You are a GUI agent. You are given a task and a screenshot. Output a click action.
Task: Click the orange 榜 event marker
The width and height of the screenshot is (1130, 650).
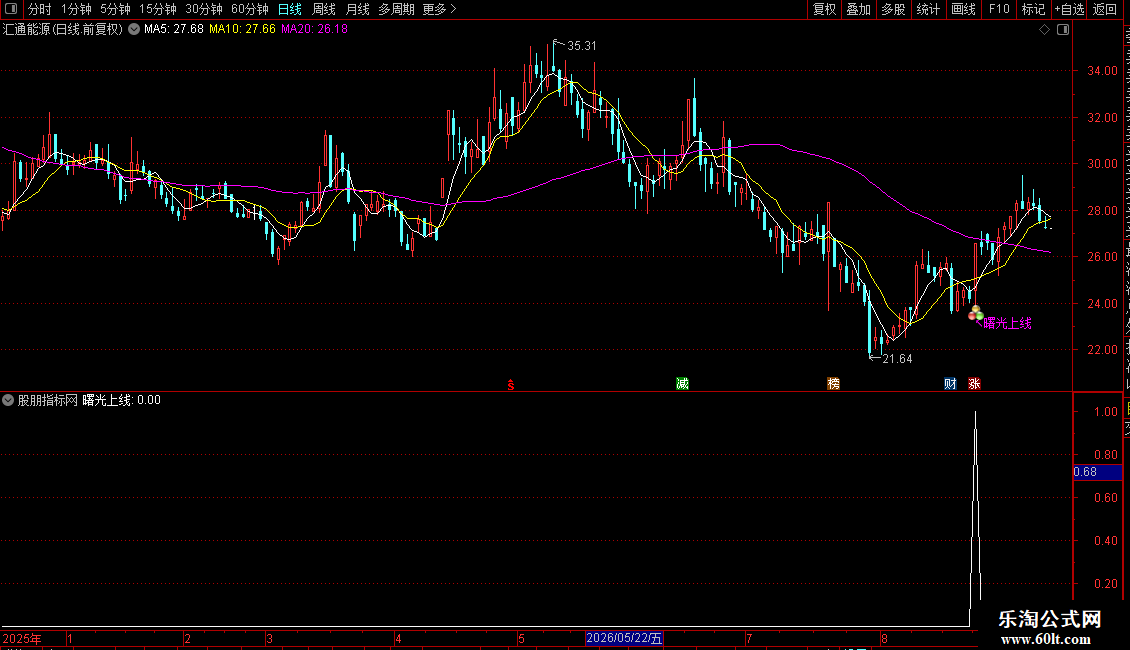click(x=833, y=383)
